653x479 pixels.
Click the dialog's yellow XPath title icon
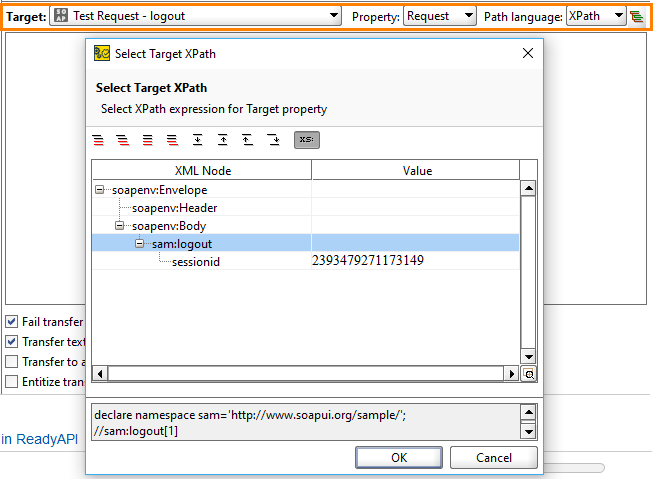pyautogui.click(x=102, y=54)
